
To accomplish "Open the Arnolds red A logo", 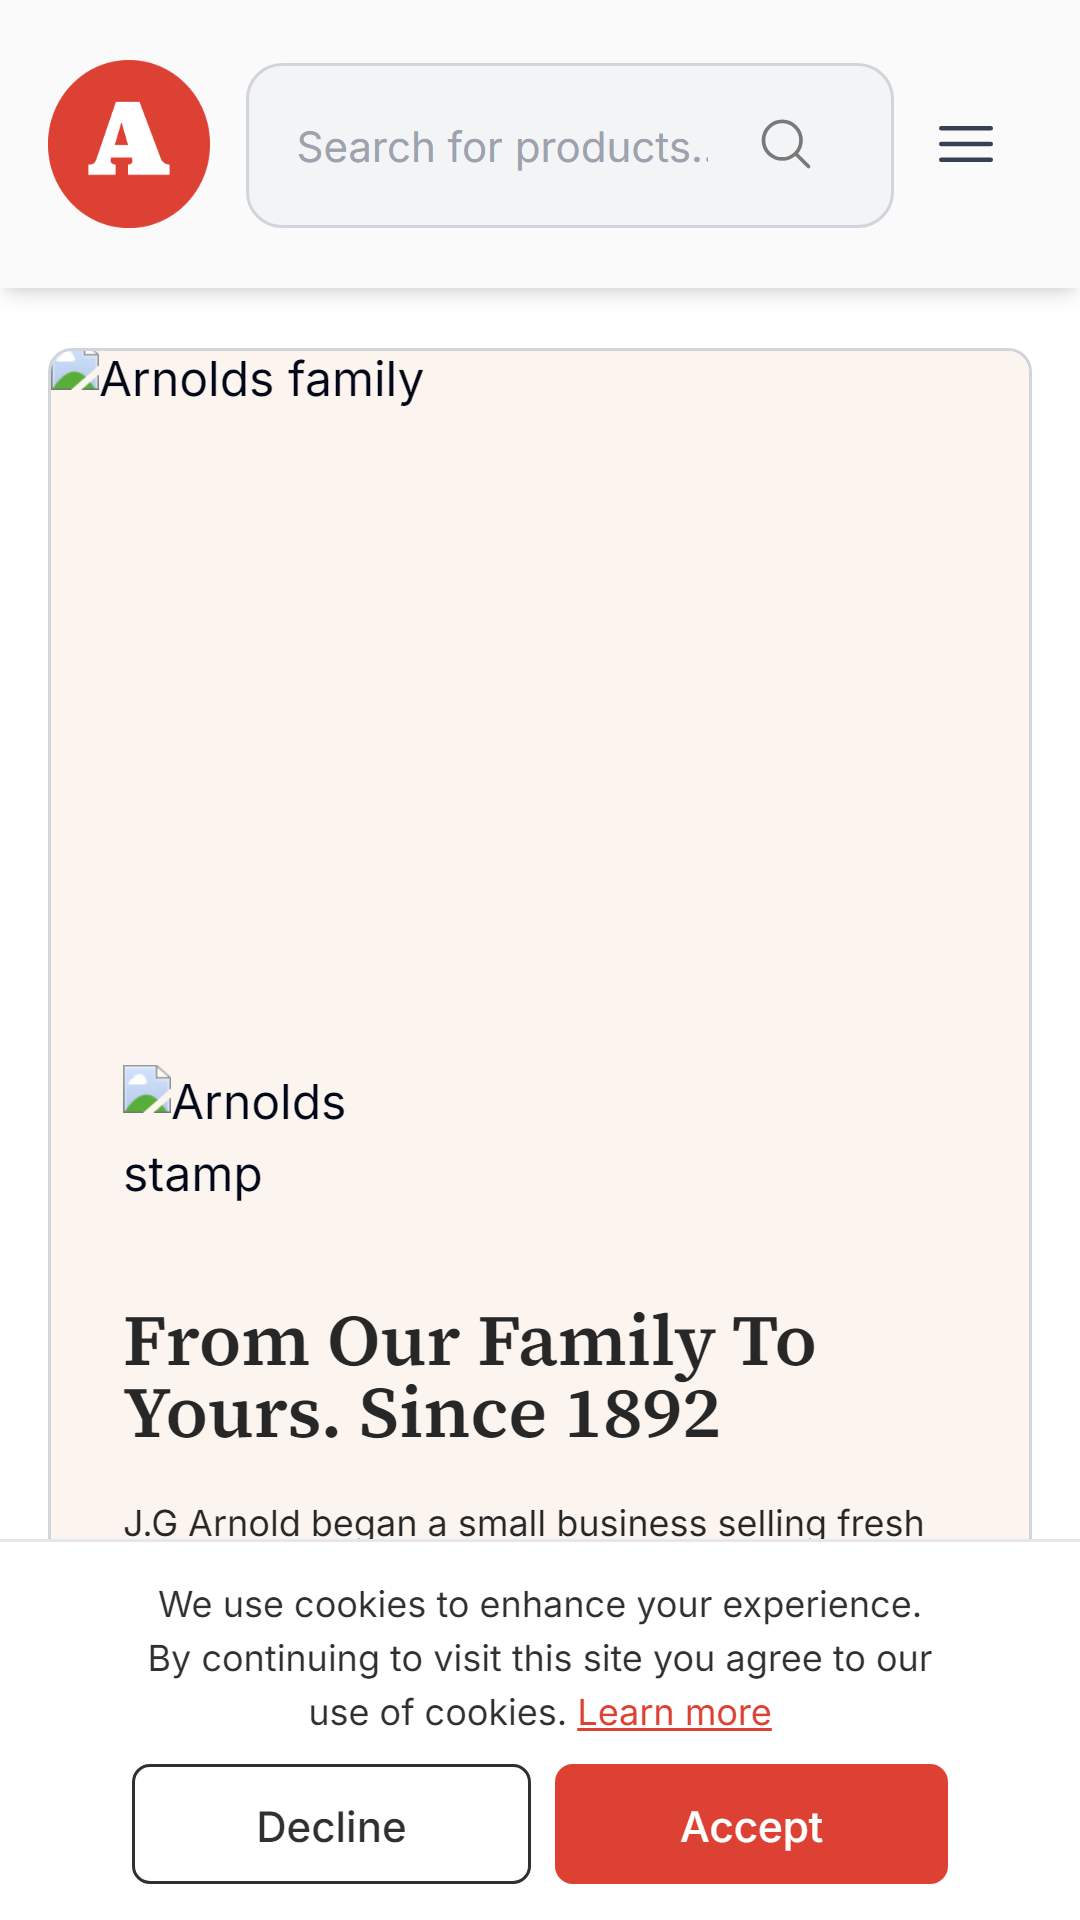I will point(129,144).
